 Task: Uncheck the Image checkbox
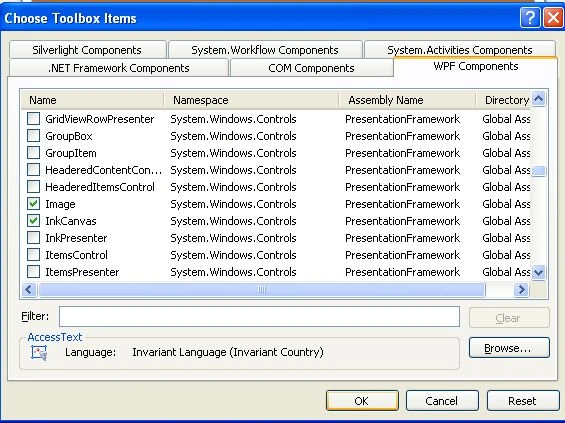coord(34,204)
